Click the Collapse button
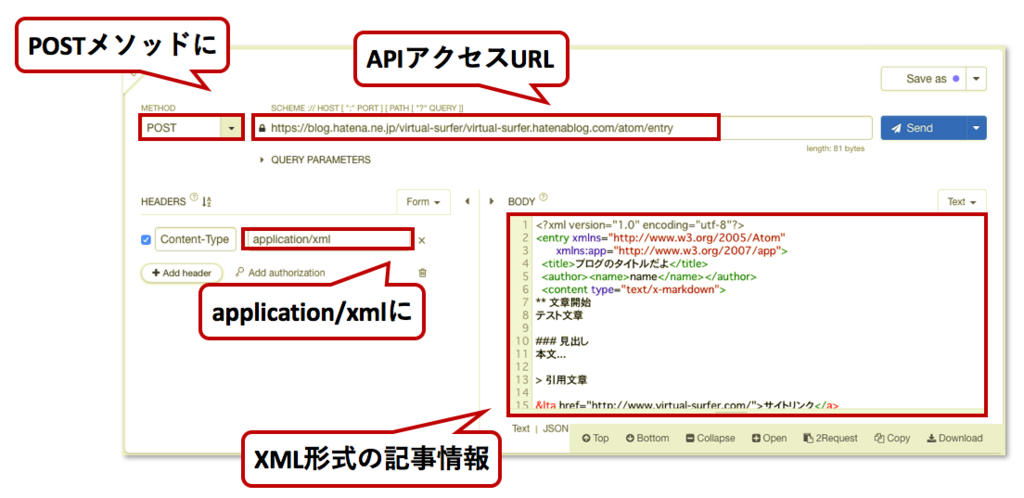The height and width of the screenshot is (498, 1024). 710,438
